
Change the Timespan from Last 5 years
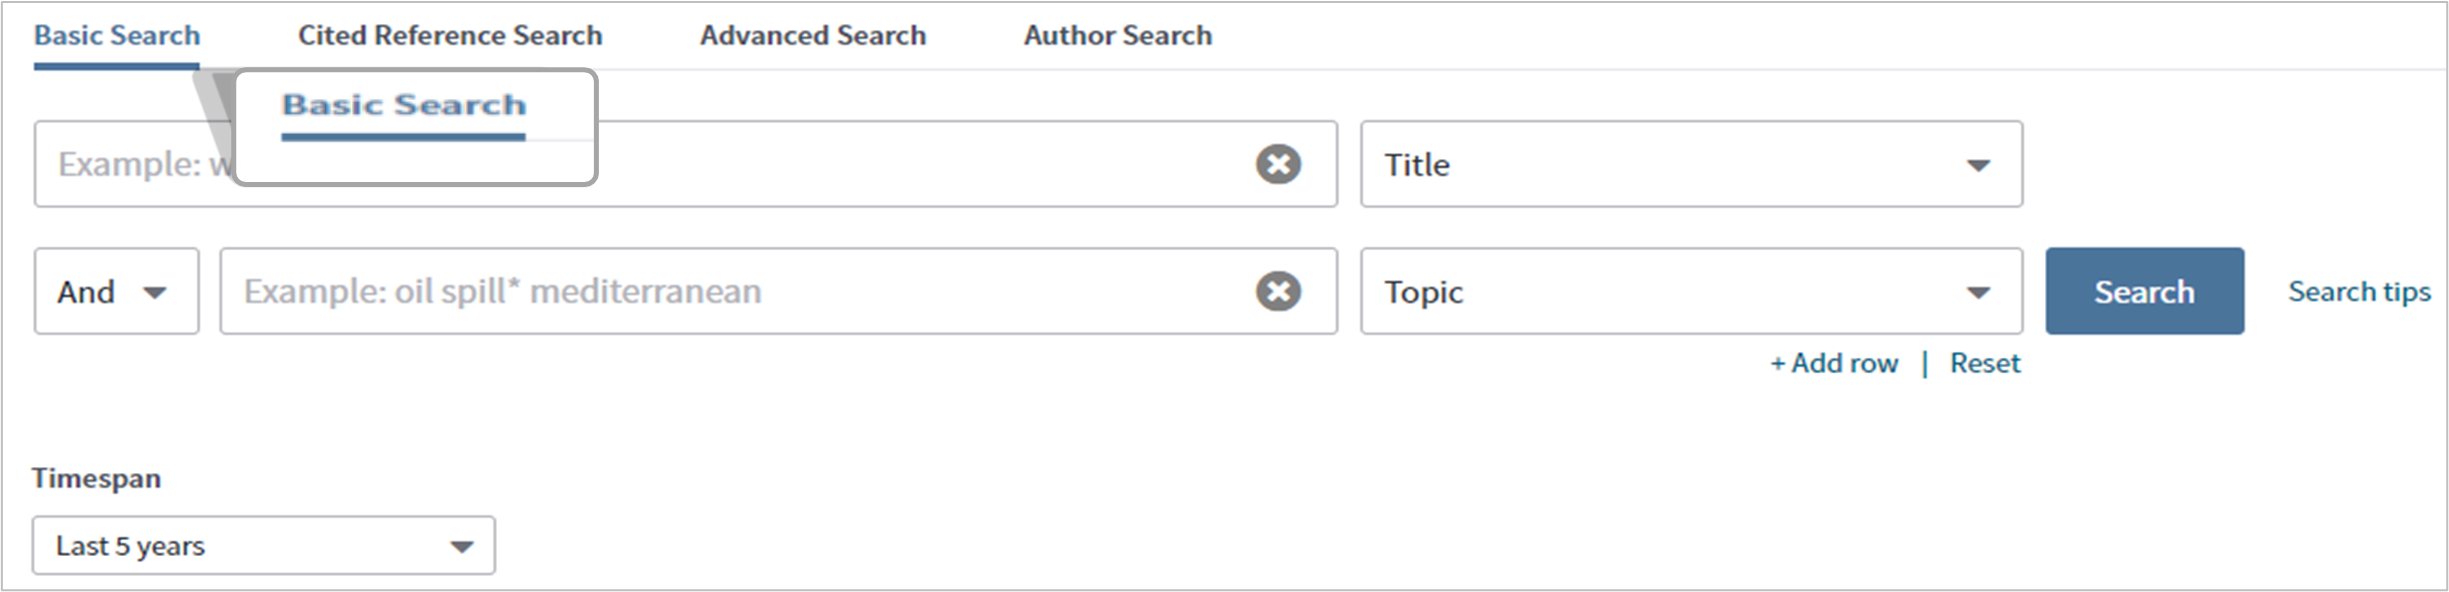[263, 545]
